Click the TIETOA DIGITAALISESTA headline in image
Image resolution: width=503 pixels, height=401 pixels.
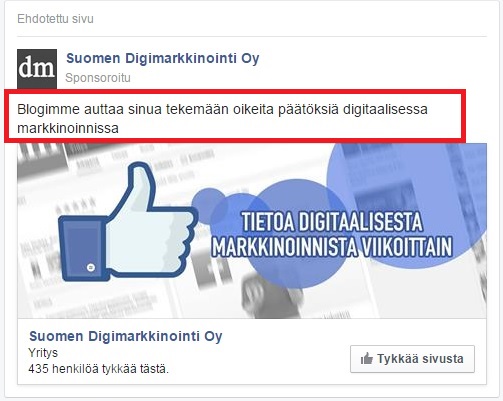(x=331, y=222)
